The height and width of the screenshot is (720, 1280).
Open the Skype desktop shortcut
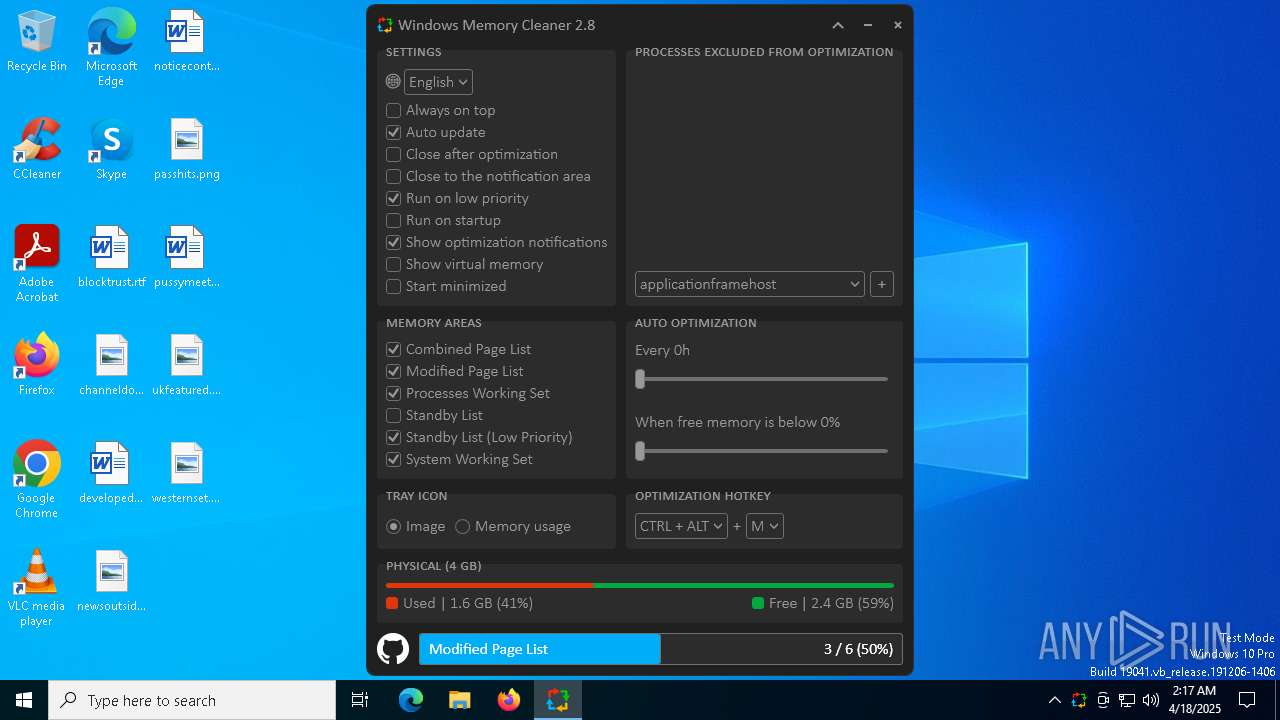point(111,149)
